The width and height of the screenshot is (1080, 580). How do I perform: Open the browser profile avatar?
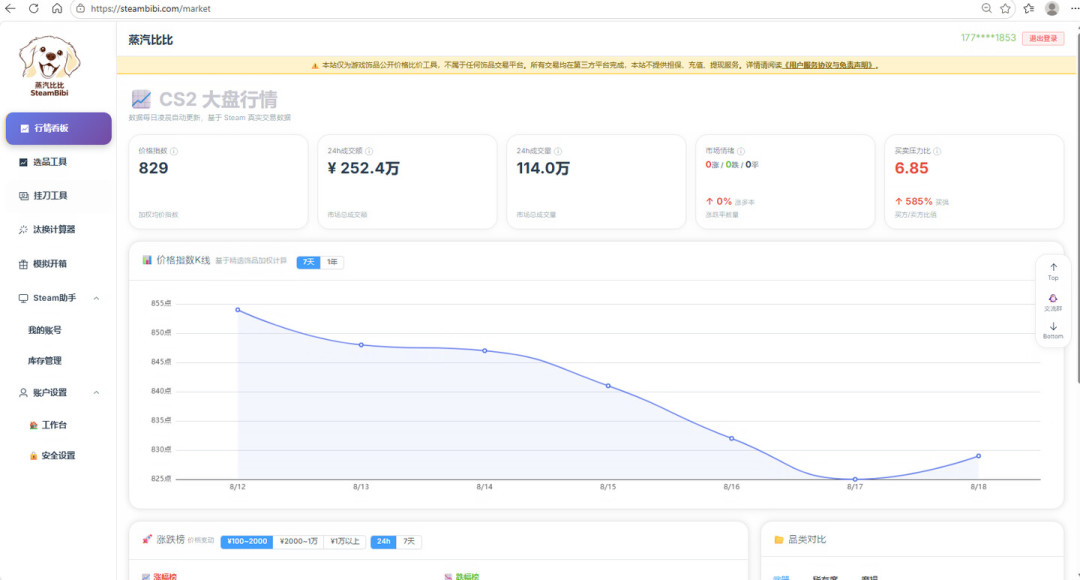point(1052,8)
